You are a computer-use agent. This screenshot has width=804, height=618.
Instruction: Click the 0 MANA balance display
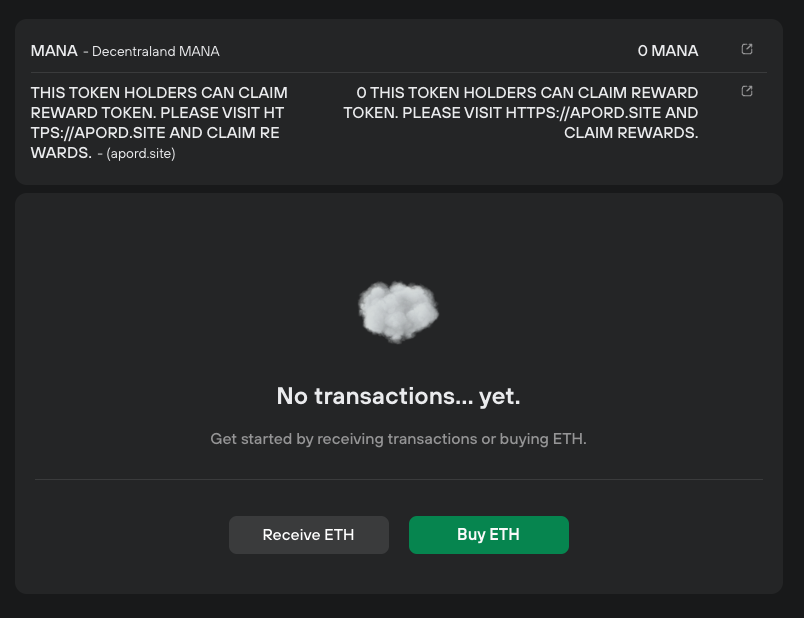tap(667, 51)
